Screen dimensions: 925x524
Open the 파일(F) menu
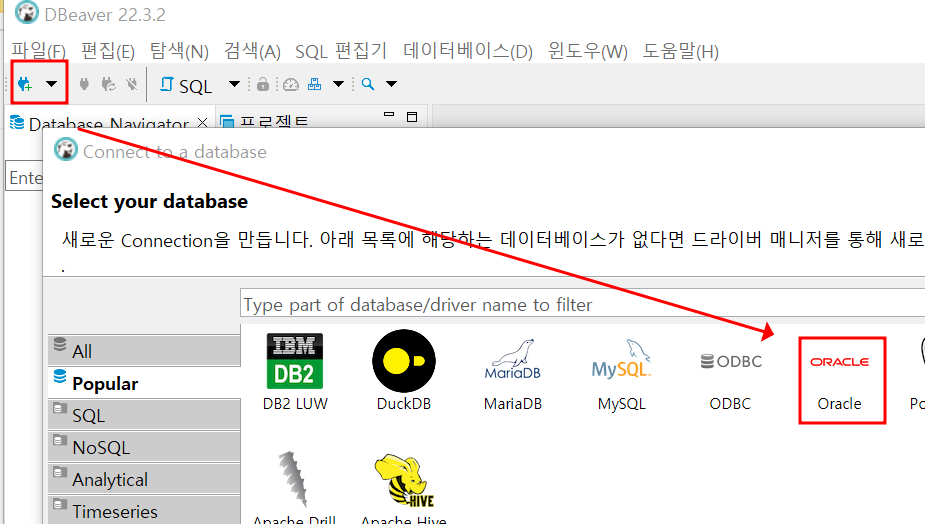(38, 51)
